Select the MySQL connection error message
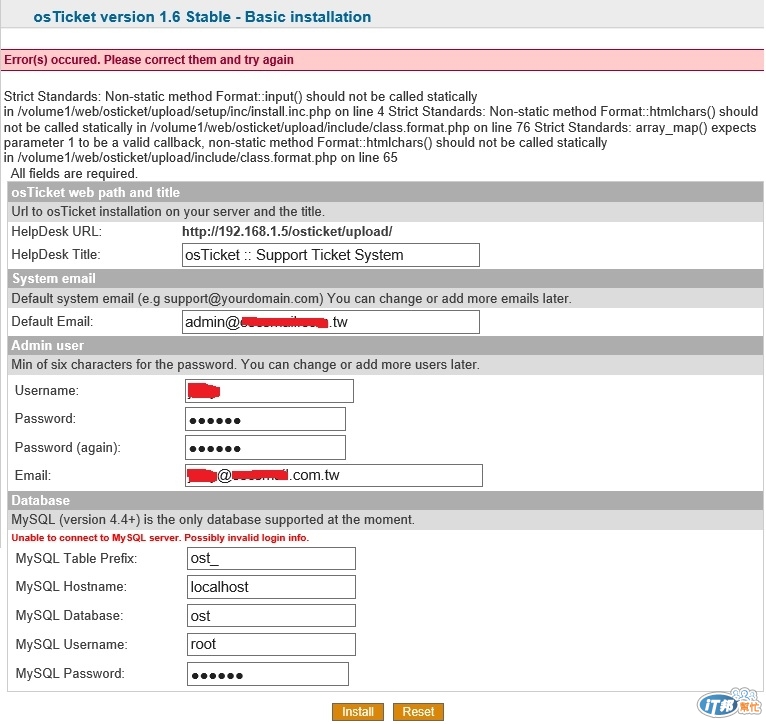The height and width of the screenshot is (724, 766). click(x=160, y=538)
